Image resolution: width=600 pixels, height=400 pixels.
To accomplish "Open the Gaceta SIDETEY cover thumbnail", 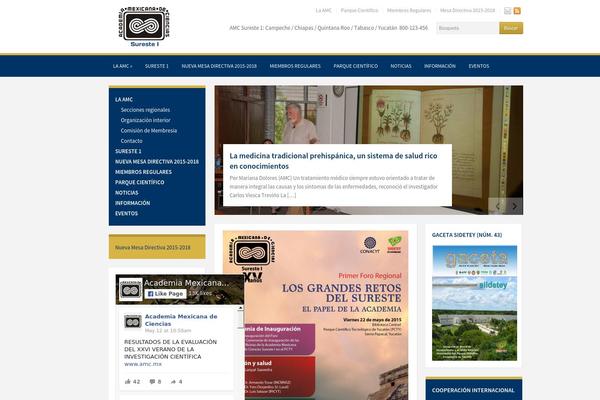I will tap(474, 303).
